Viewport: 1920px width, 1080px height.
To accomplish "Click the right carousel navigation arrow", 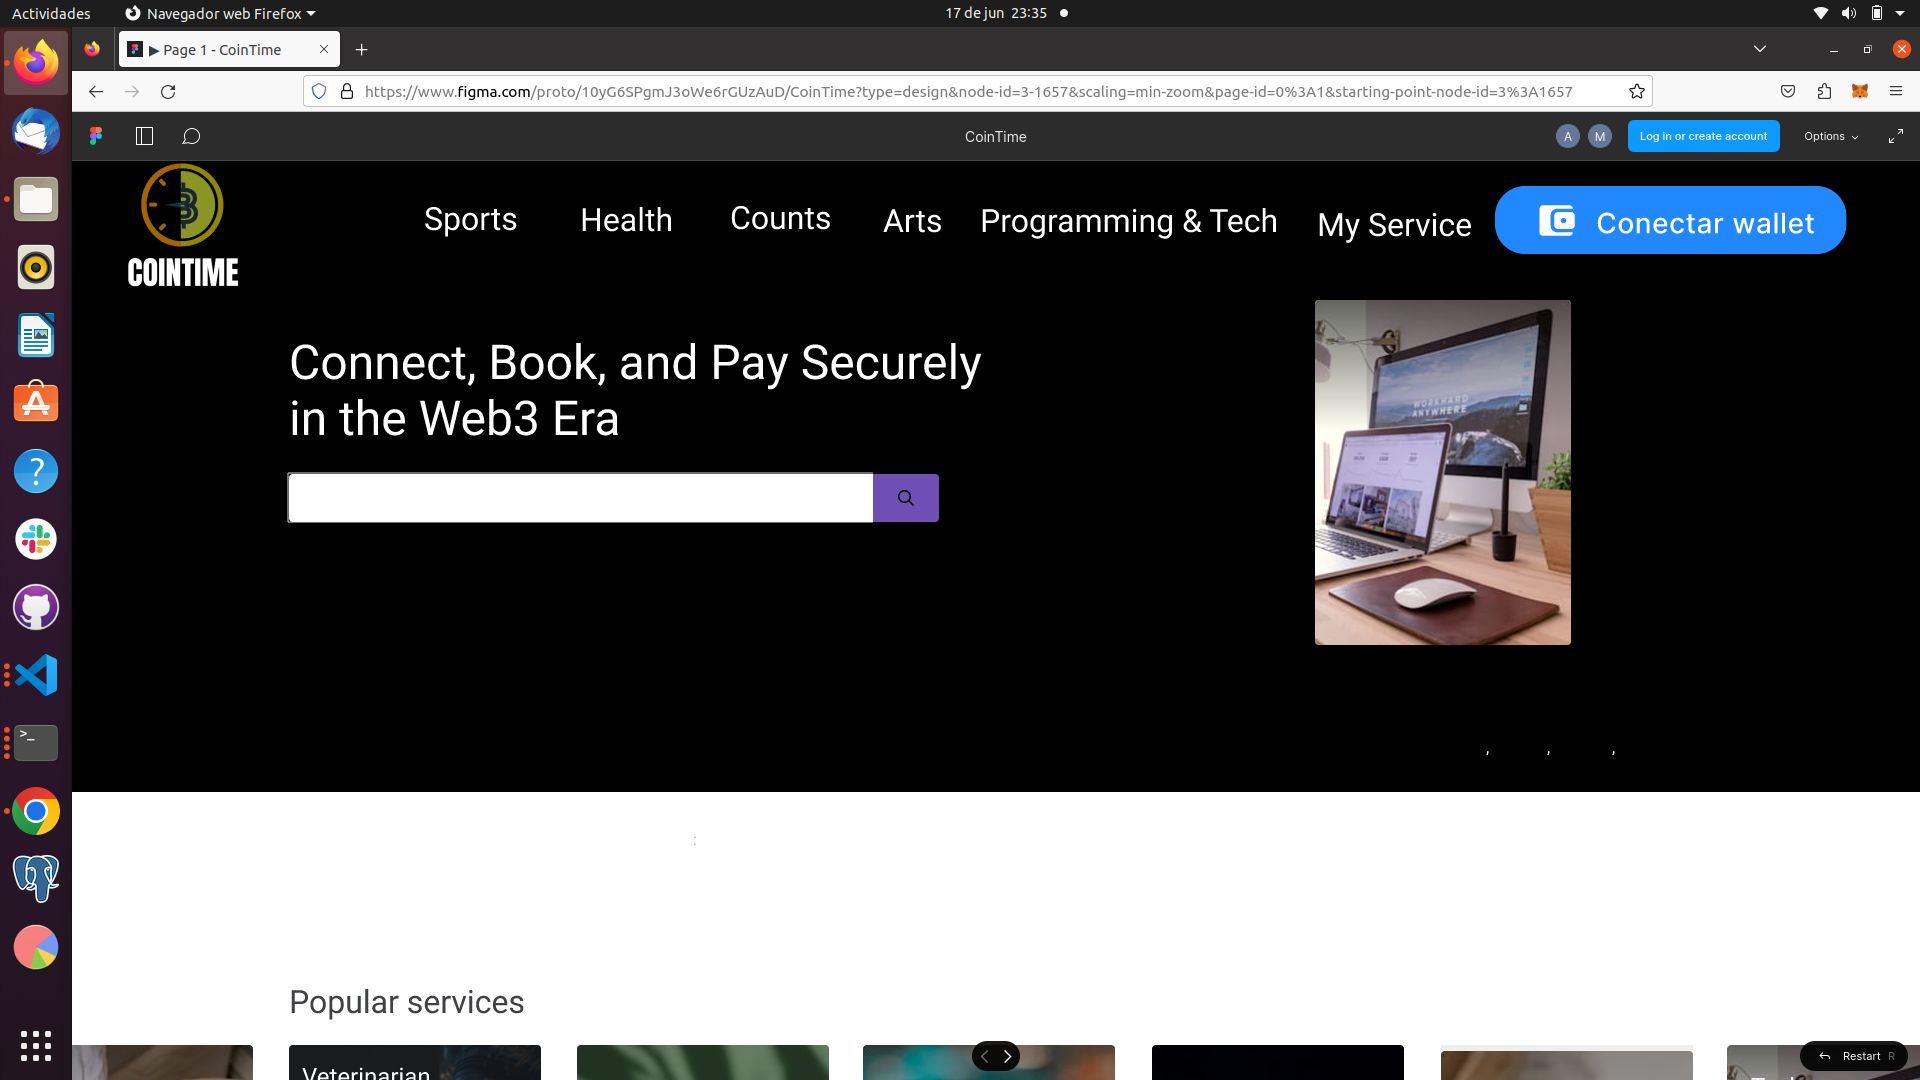I will [x=1007, y=1056].
